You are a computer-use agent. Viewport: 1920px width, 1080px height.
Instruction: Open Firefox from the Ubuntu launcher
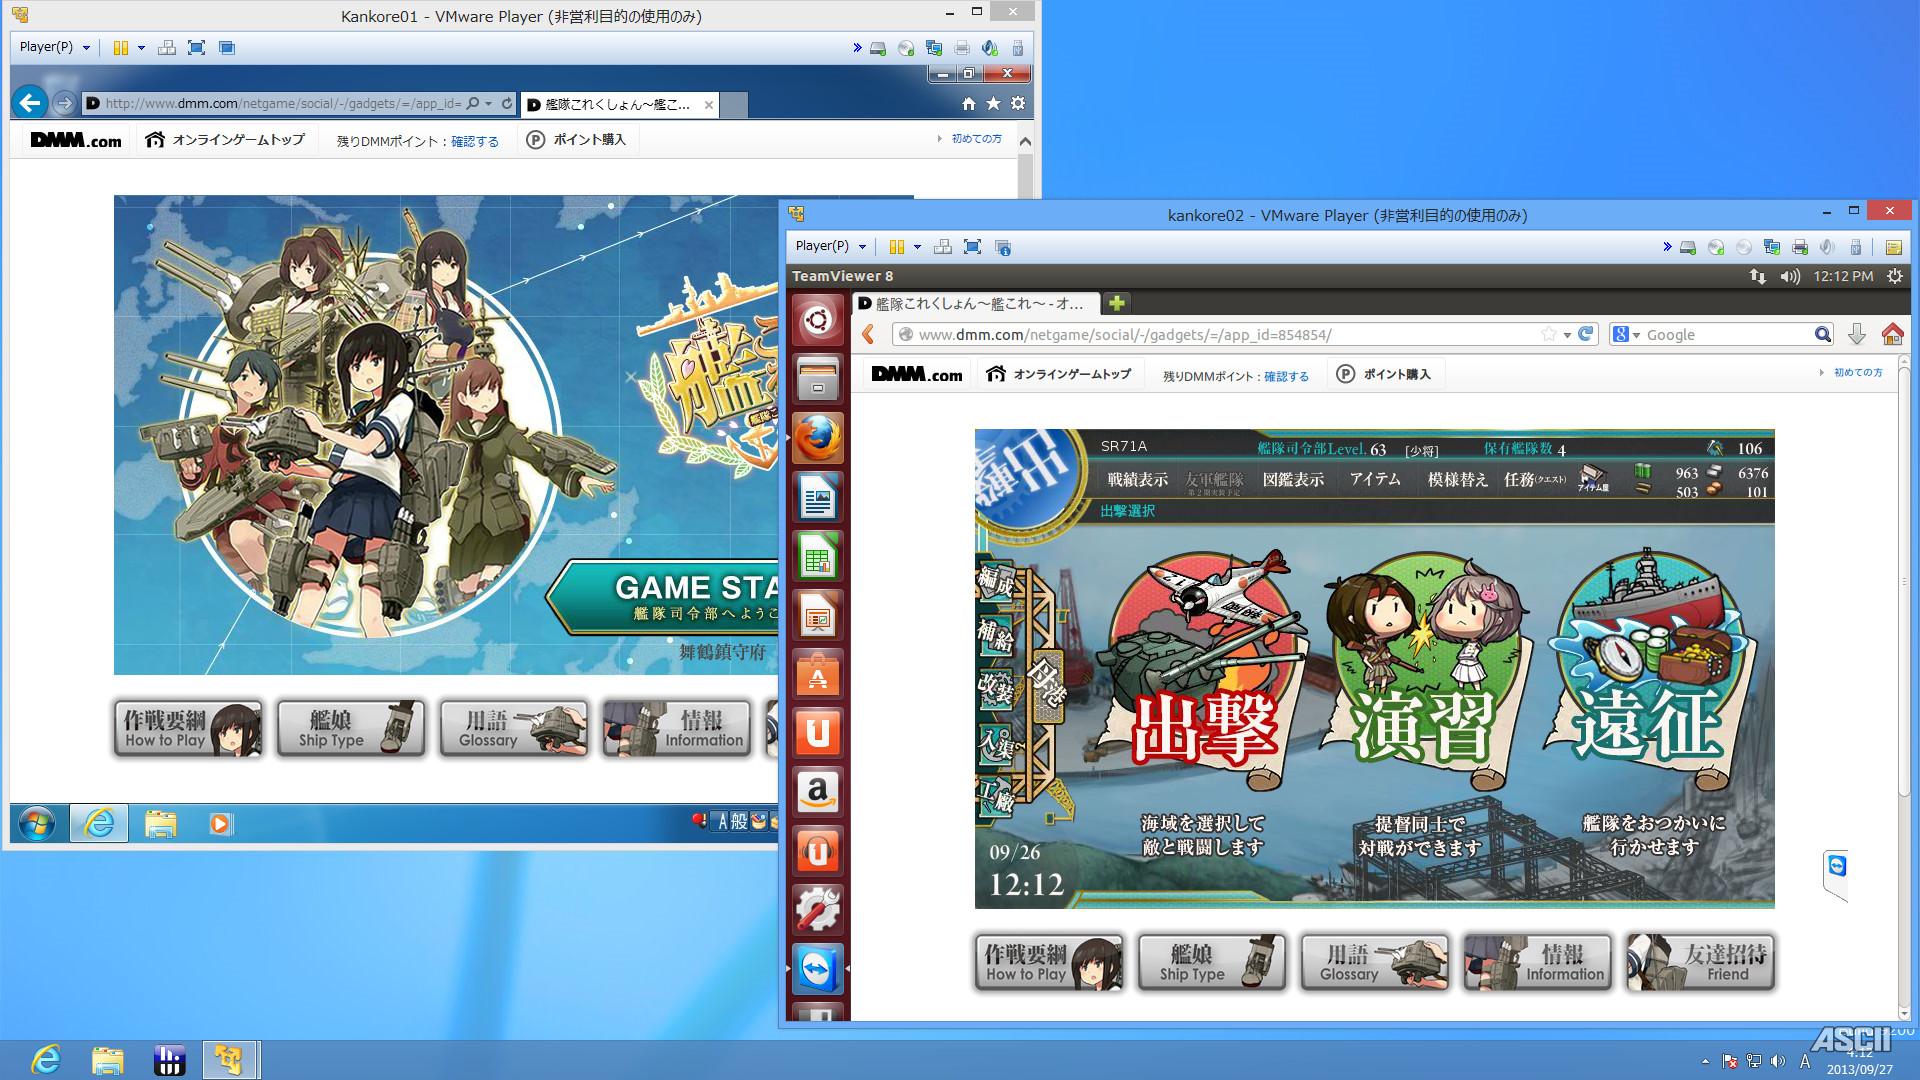pos(817,438)
